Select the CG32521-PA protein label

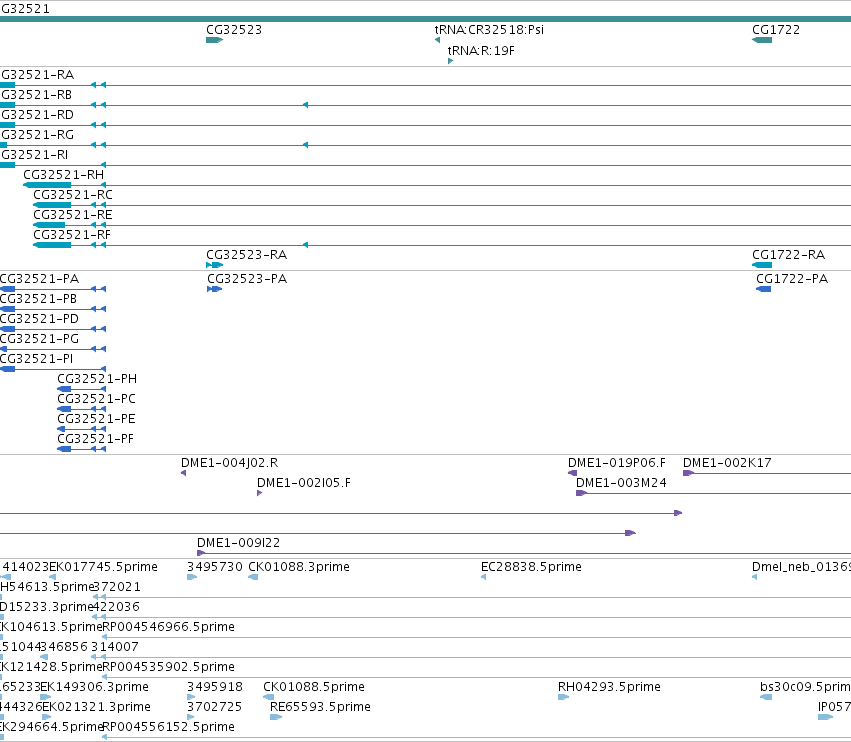[x=40, y=279]
